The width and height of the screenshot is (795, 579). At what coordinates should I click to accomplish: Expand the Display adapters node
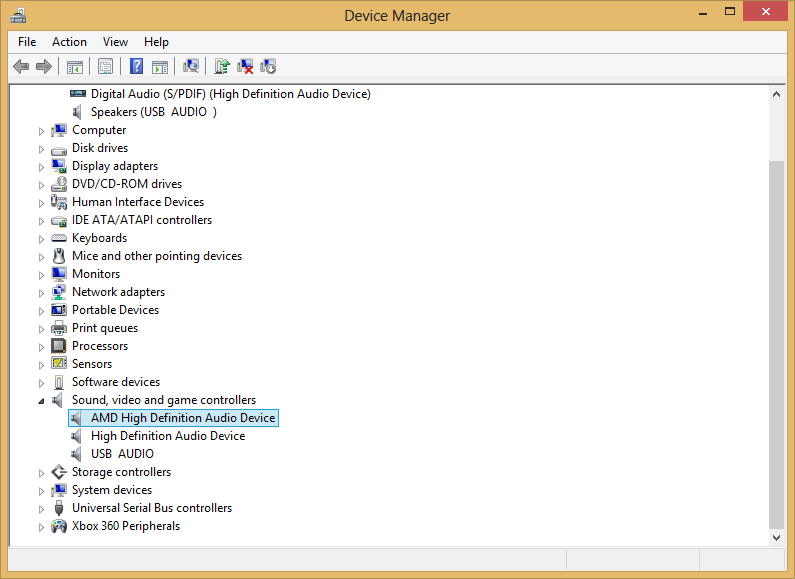41,167
